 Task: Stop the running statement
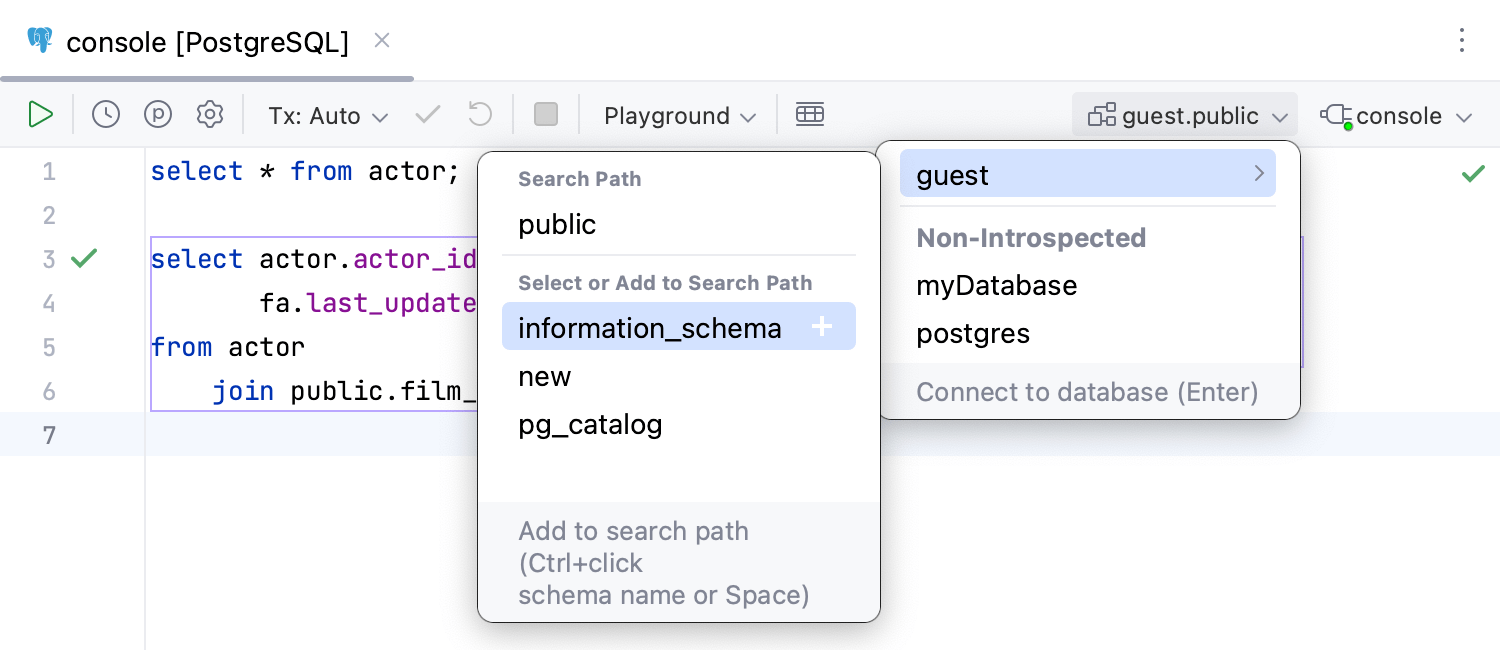(x=546, y=114)
